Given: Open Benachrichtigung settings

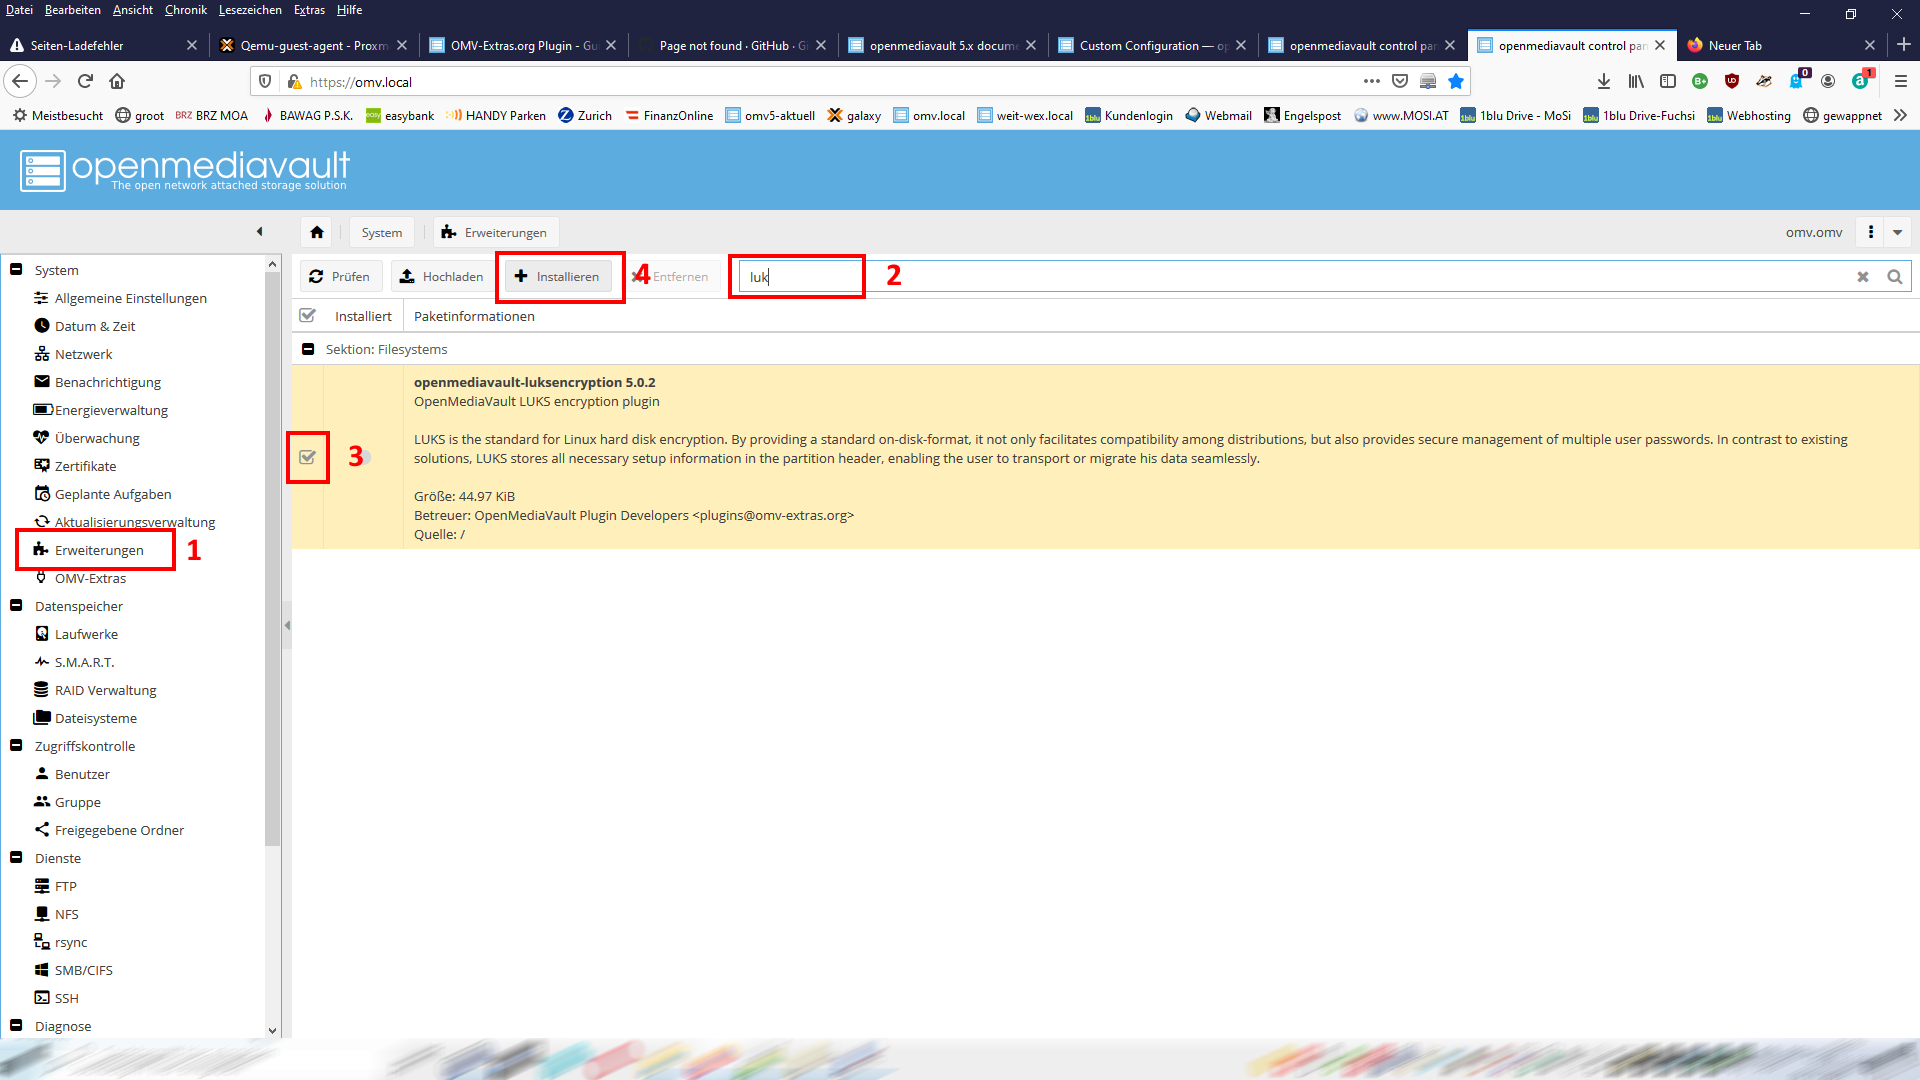Looking at the screenshot, I should [107, 382].
